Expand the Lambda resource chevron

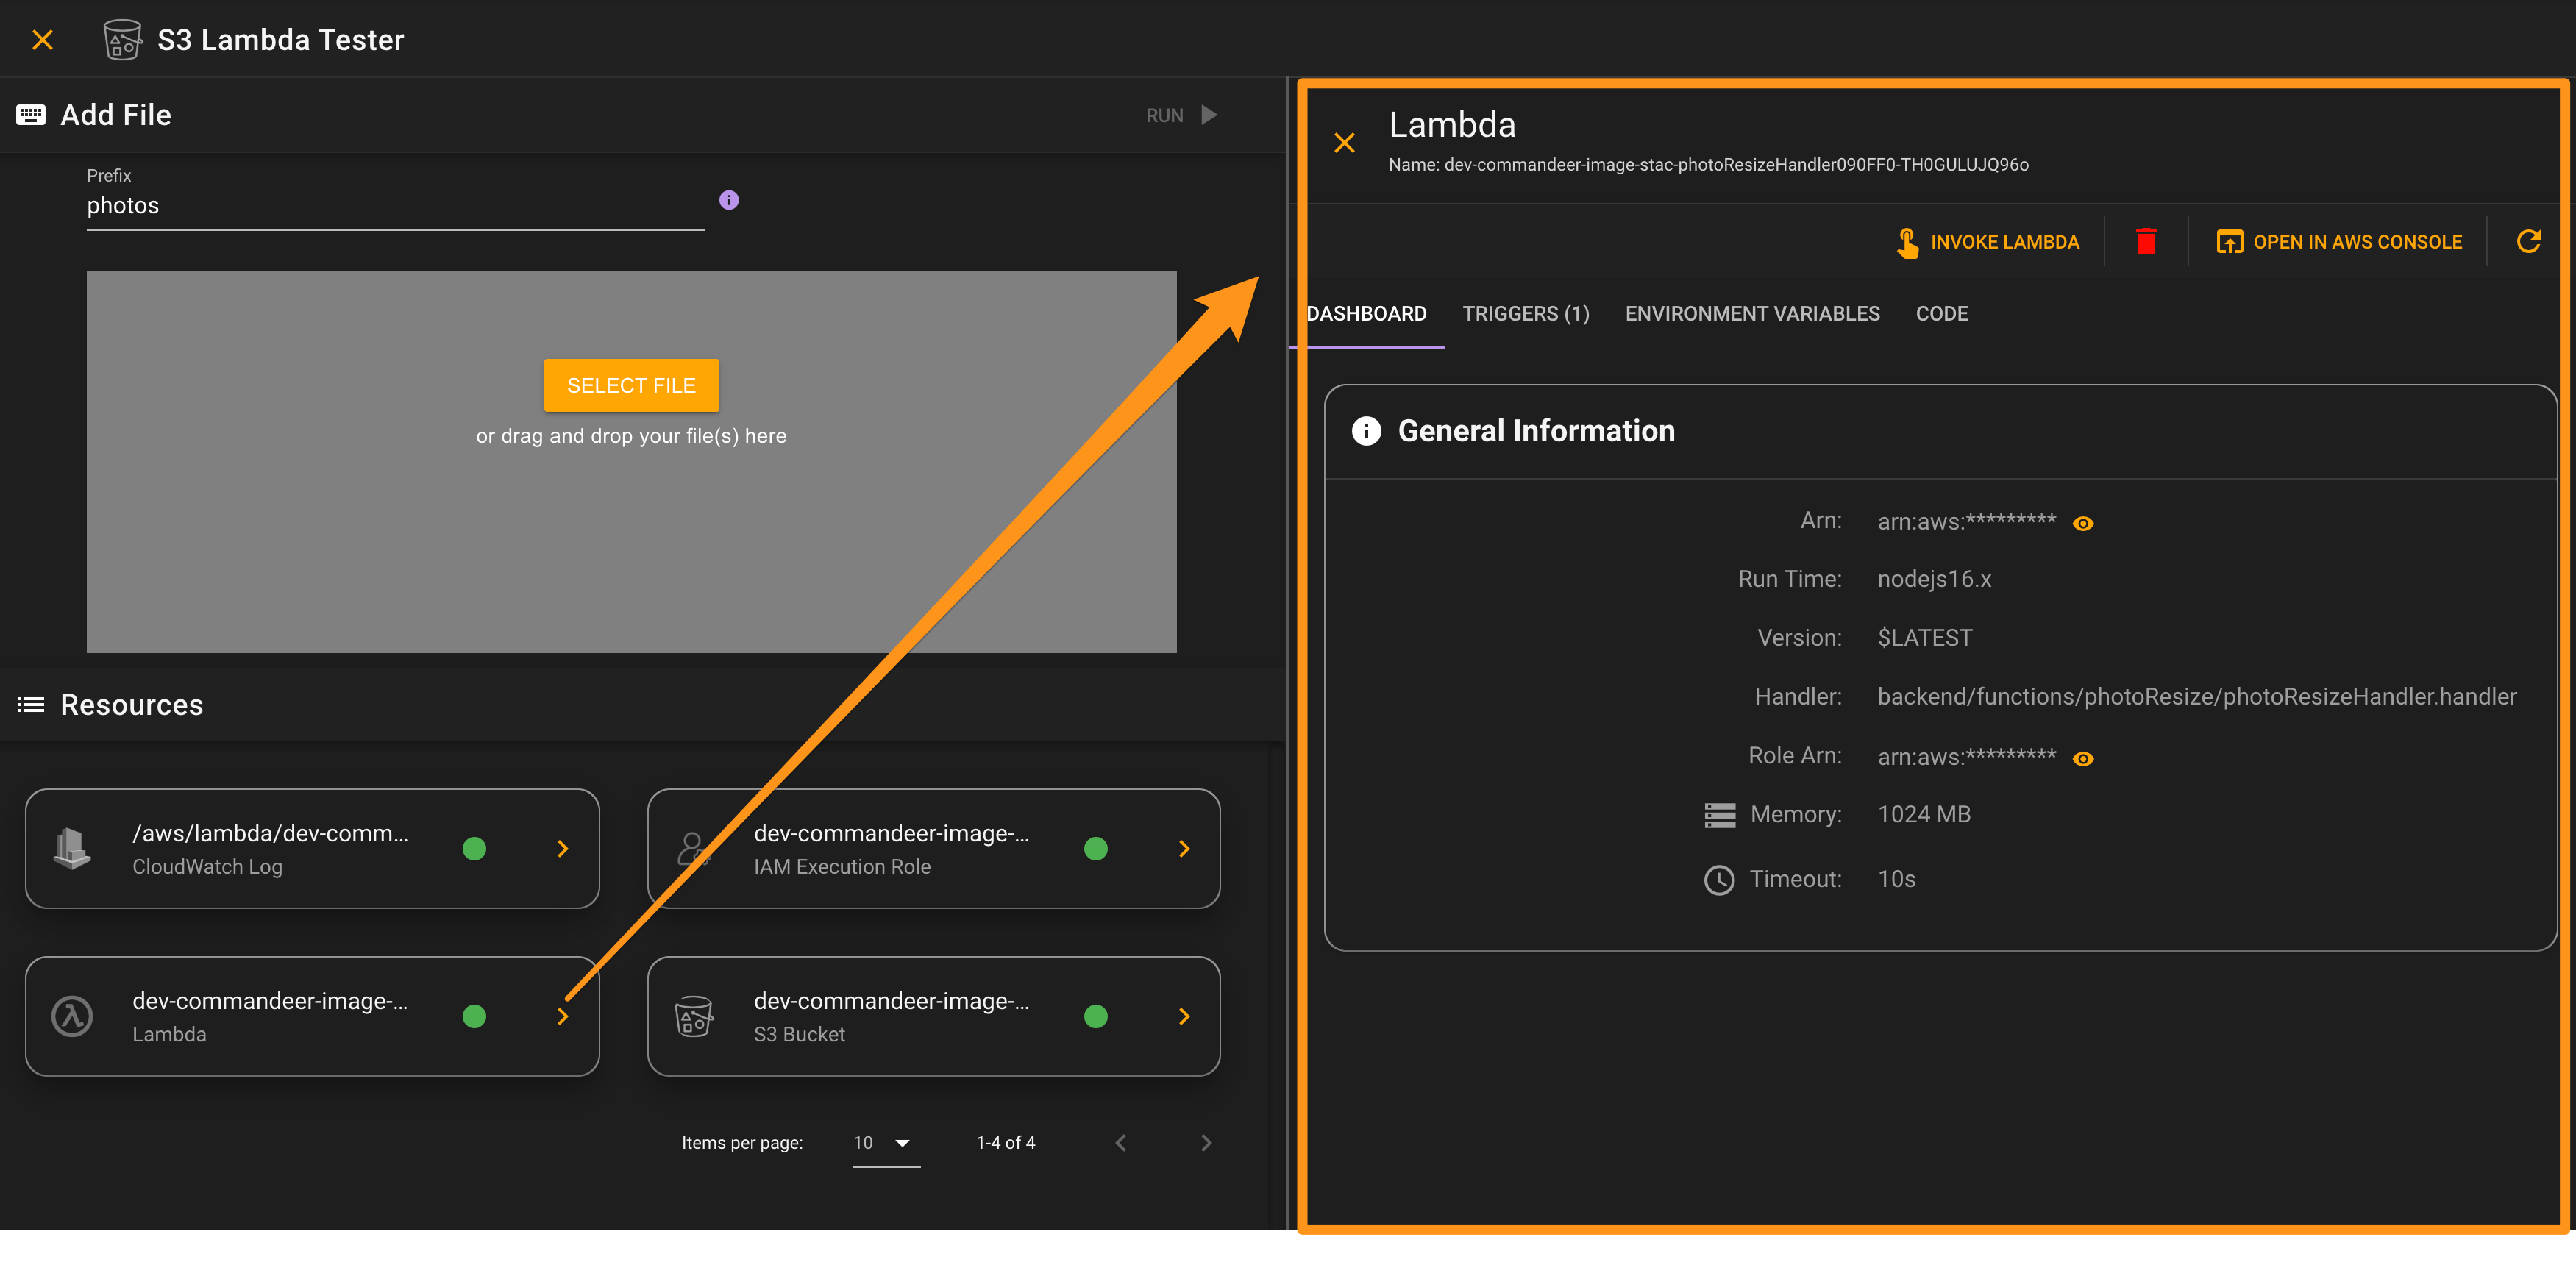pos(563,1016)
